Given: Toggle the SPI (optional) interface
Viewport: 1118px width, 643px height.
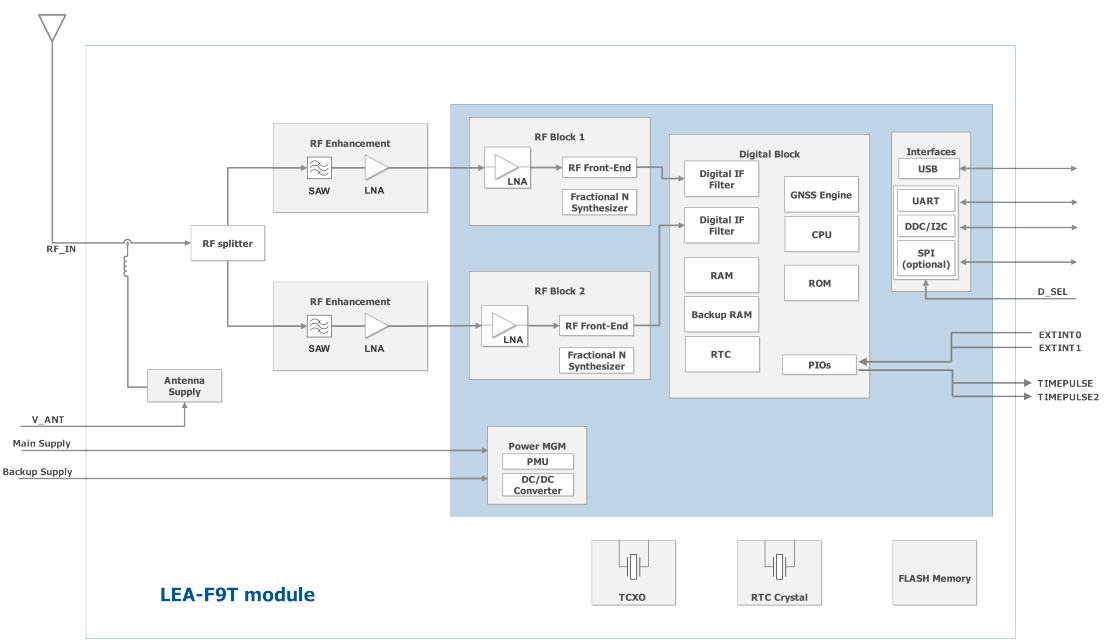Looking at the screenshot, I should click(x=925, y=258).
